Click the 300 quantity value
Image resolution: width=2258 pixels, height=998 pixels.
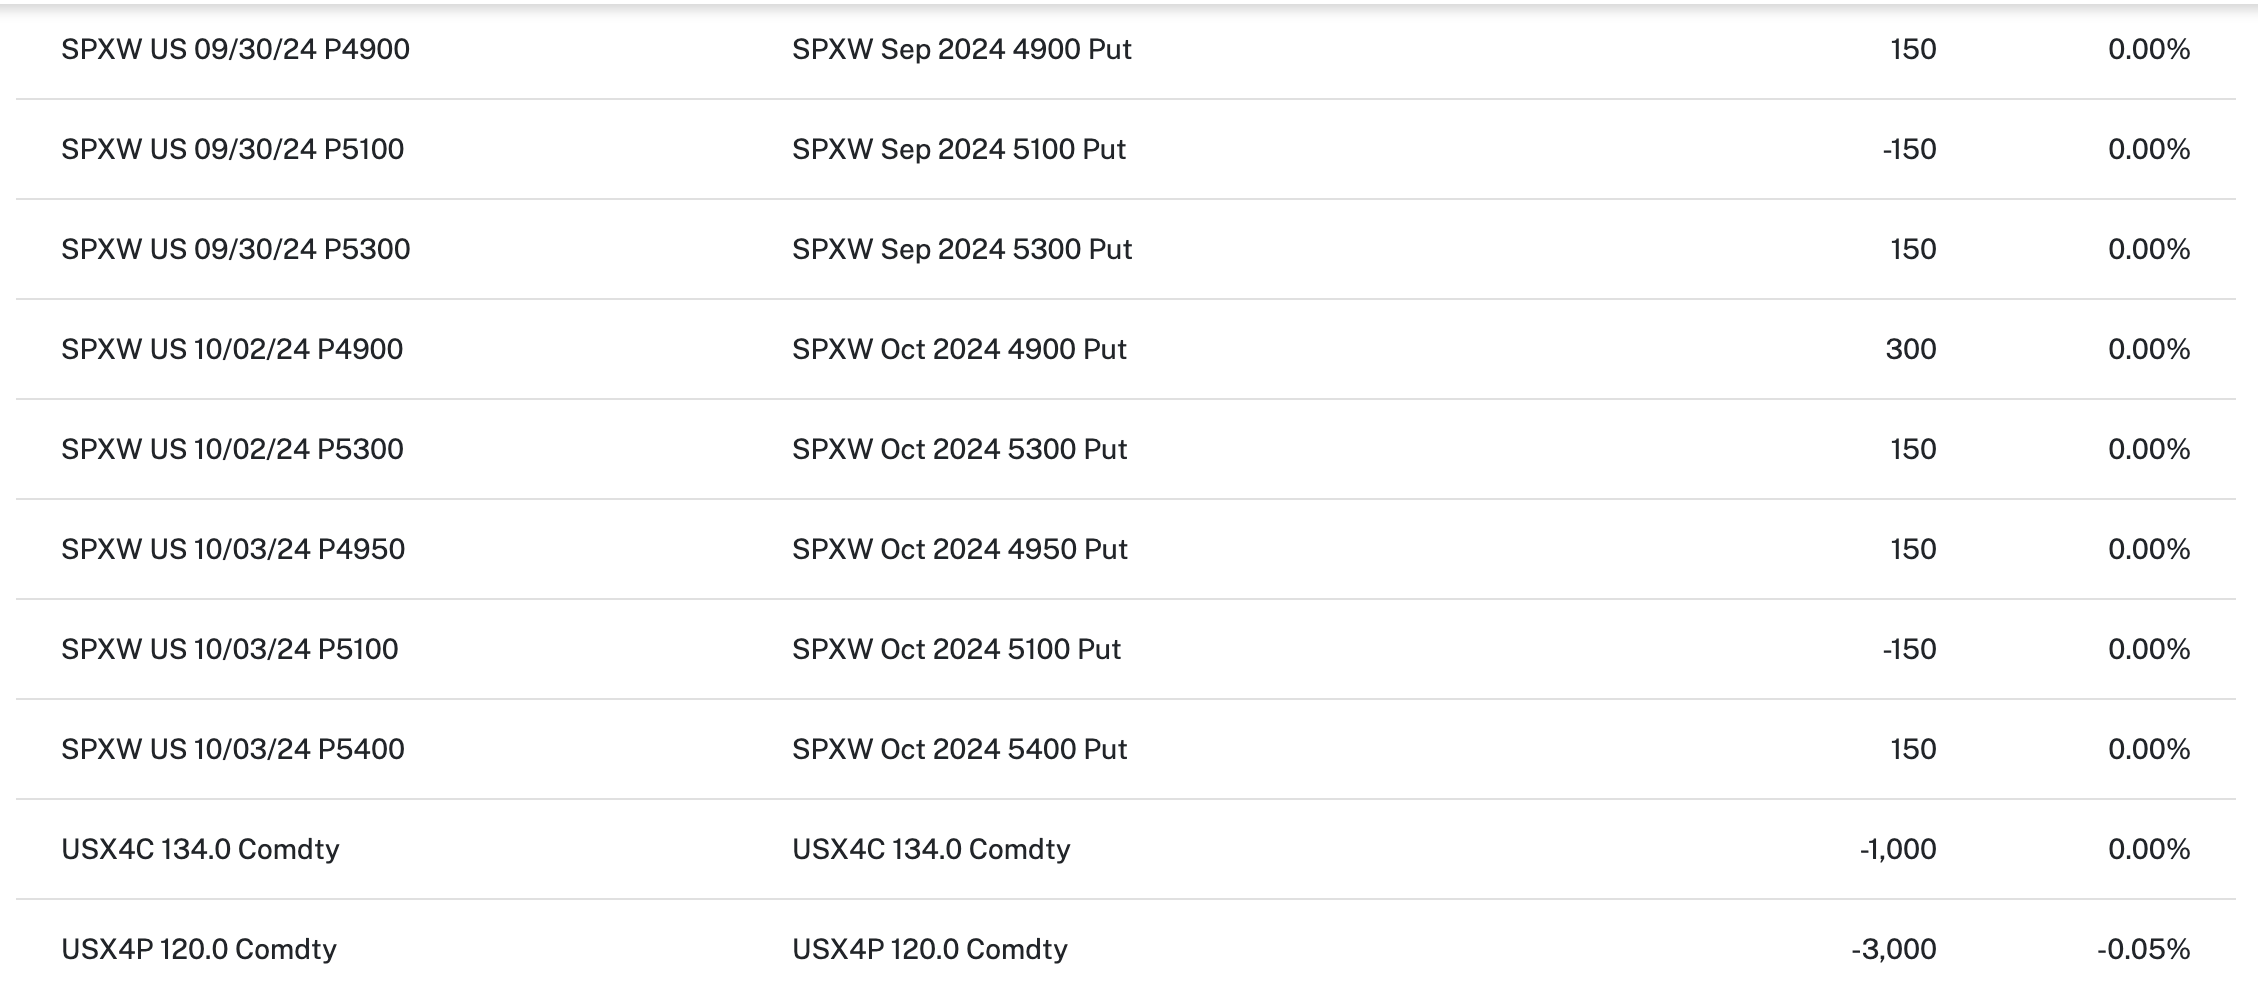click(1910, 349)
